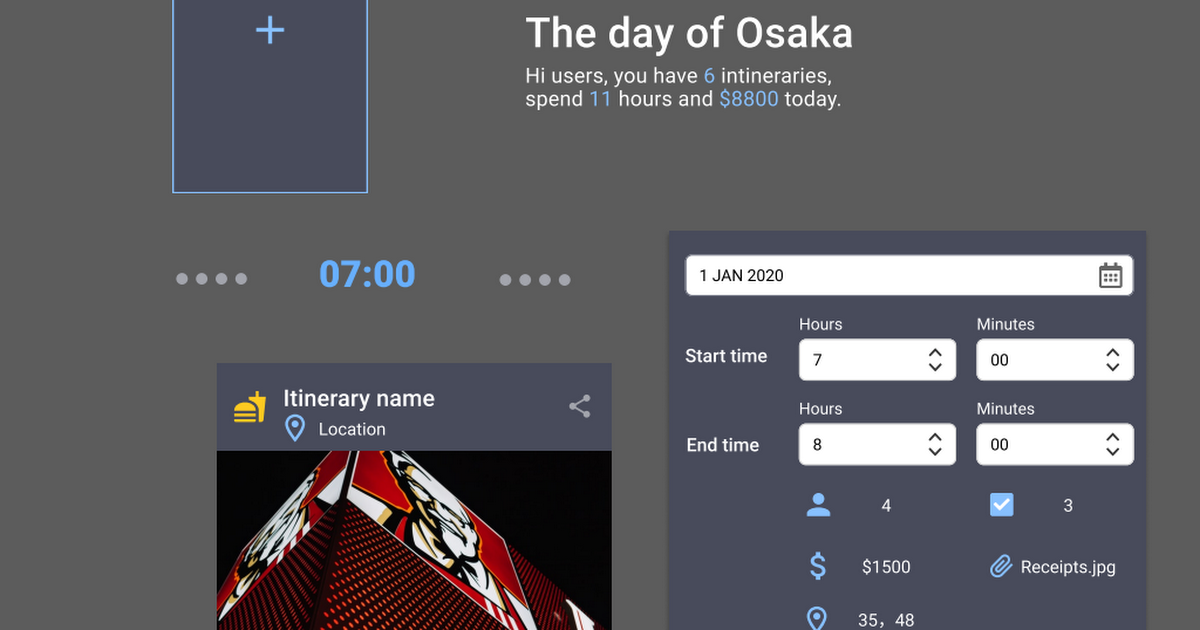The image size is (1200, 630).
Task: Click the dots left of 07:00
Action: click(212, 279)
